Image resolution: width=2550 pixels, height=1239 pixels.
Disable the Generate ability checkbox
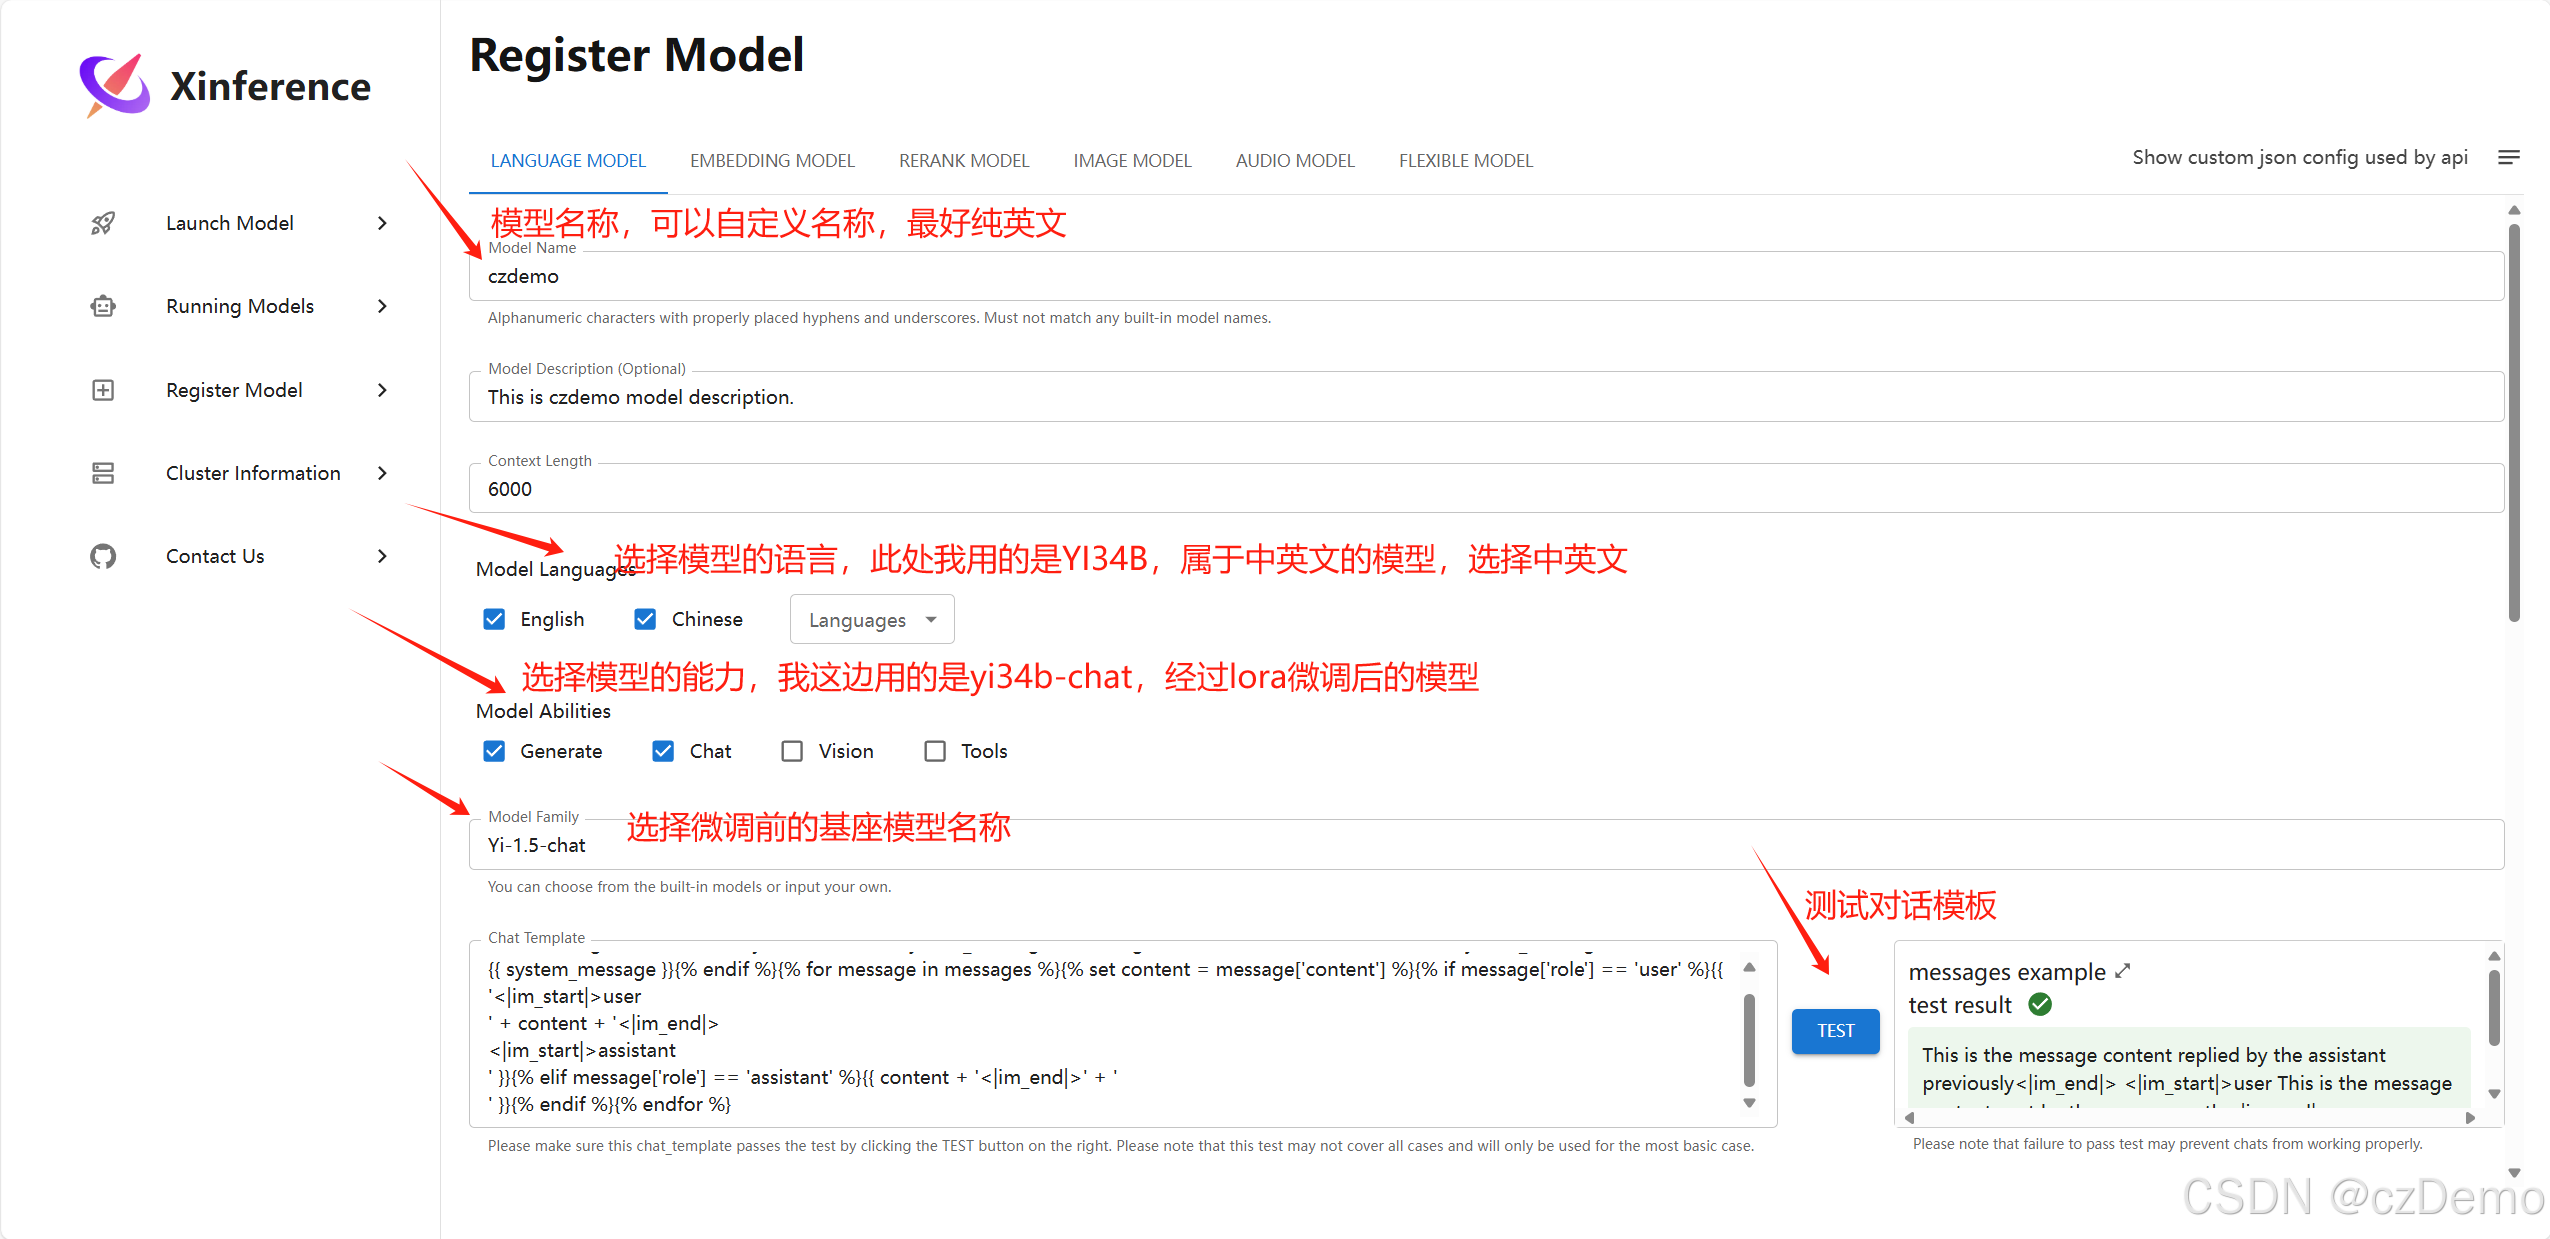coord(494,751)
